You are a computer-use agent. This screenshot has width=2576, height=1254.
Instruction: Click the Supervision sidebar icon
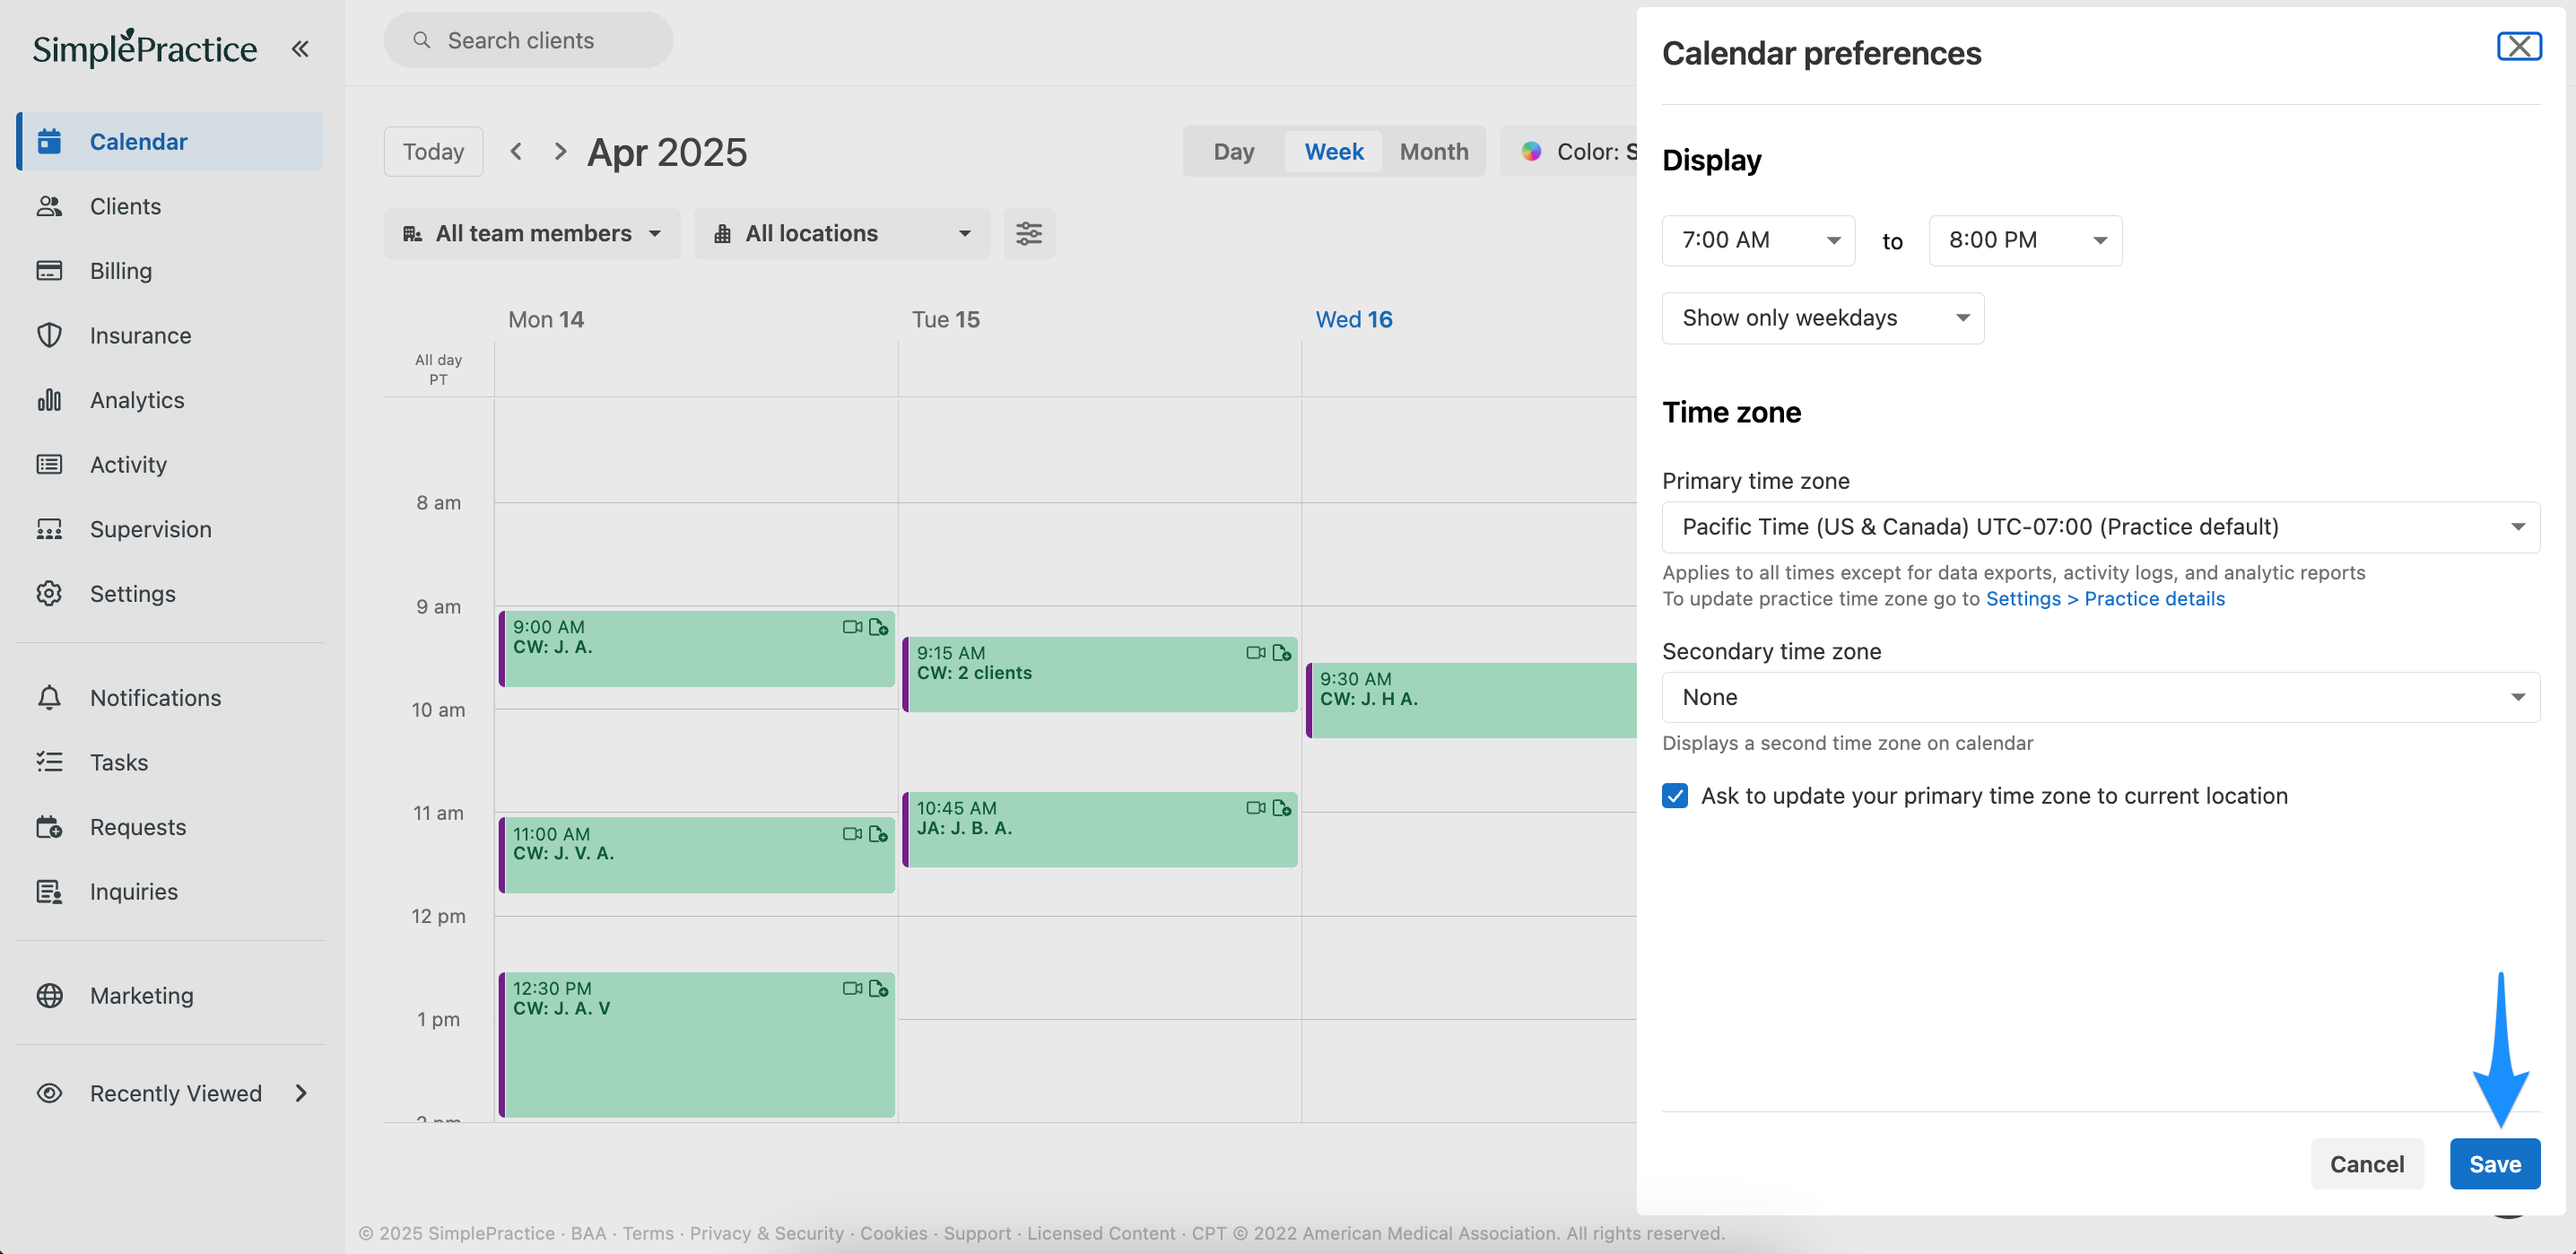pos(49,529)
